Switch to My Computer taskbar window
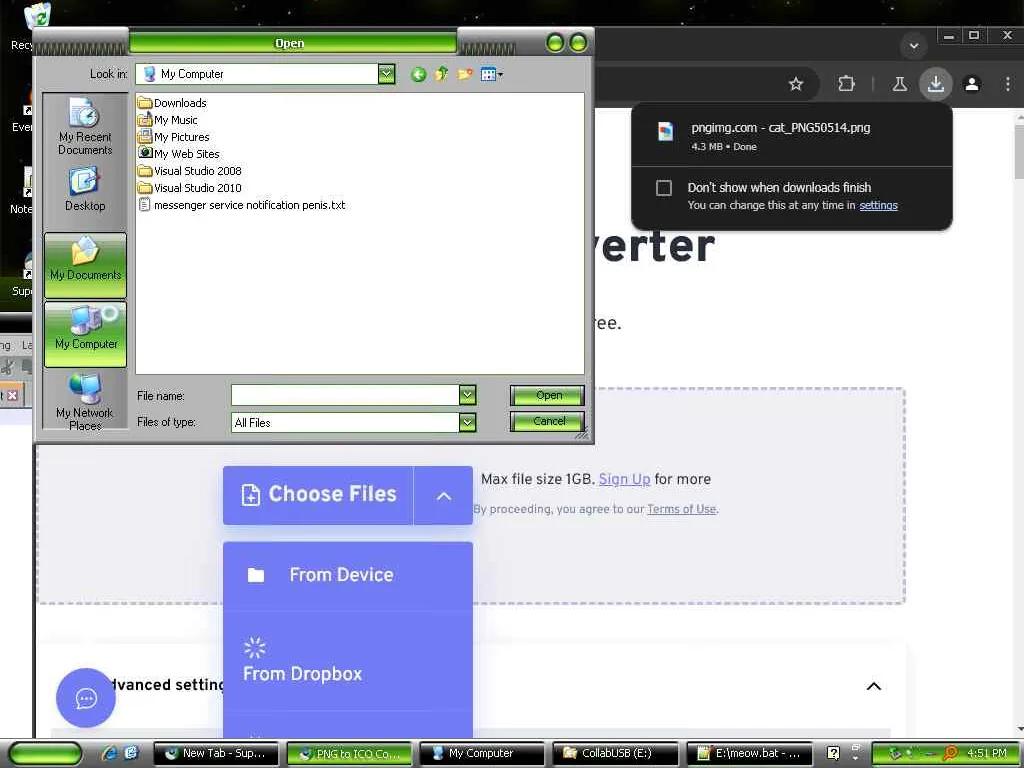The image size is (1024, 768). point(482,754)
